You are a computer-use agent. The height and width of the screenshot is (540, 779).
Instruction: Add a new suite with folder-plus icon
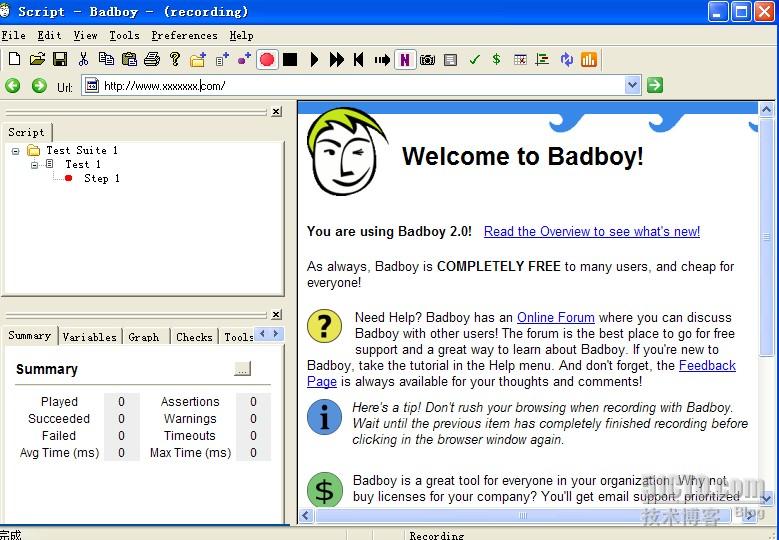point(198,60)
